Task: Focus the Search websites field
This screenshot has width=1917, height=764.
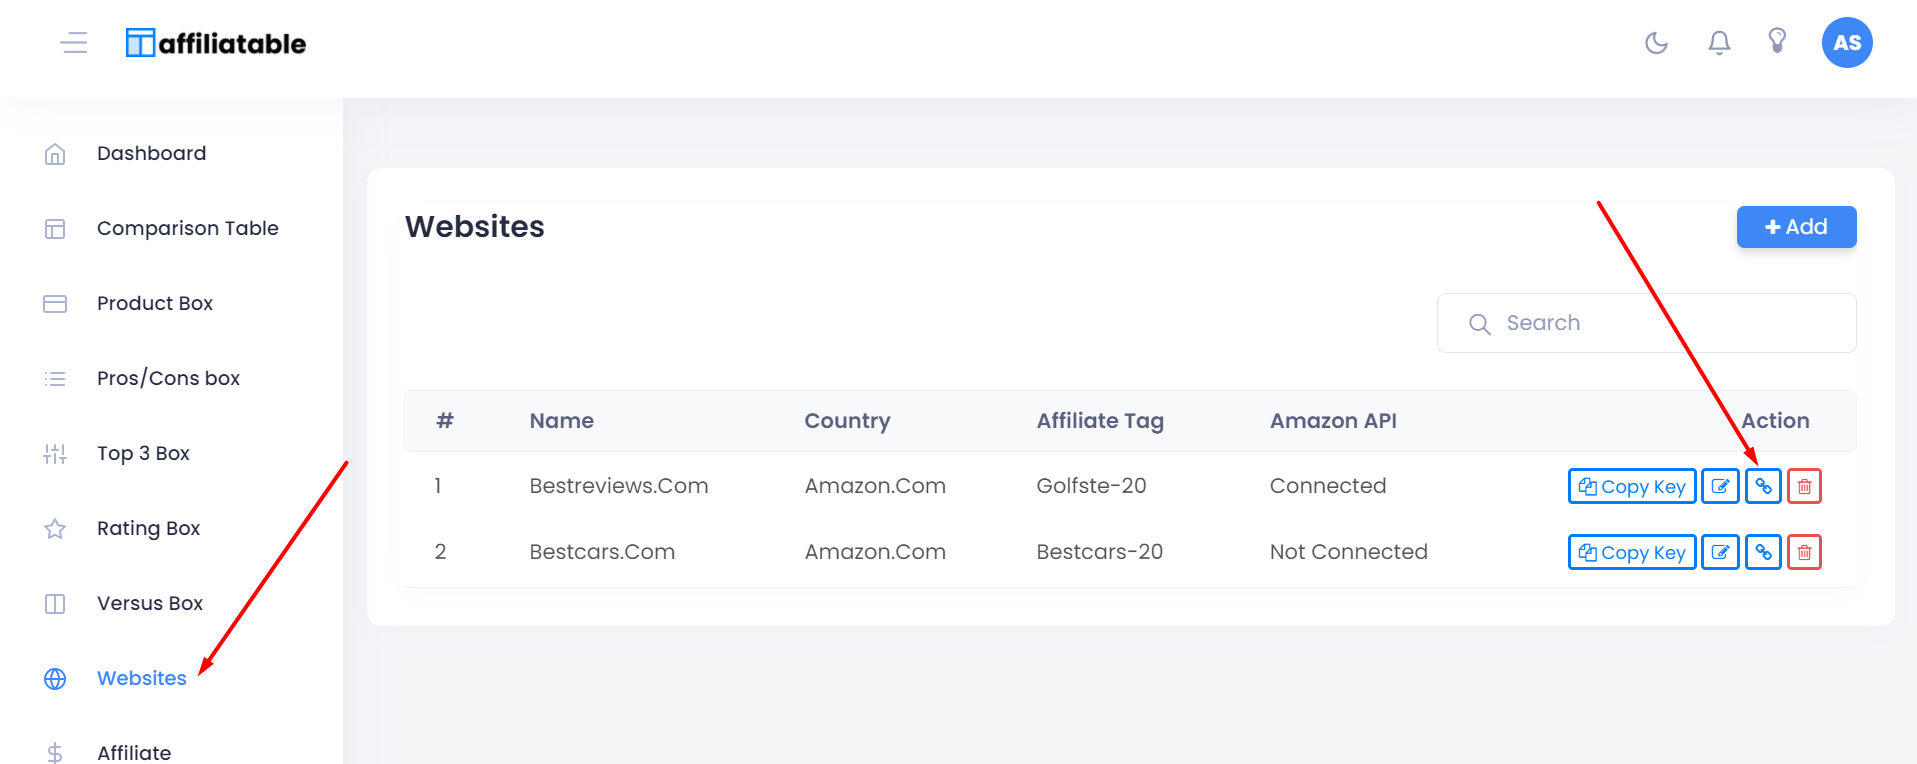Action: coord(1646,323)
